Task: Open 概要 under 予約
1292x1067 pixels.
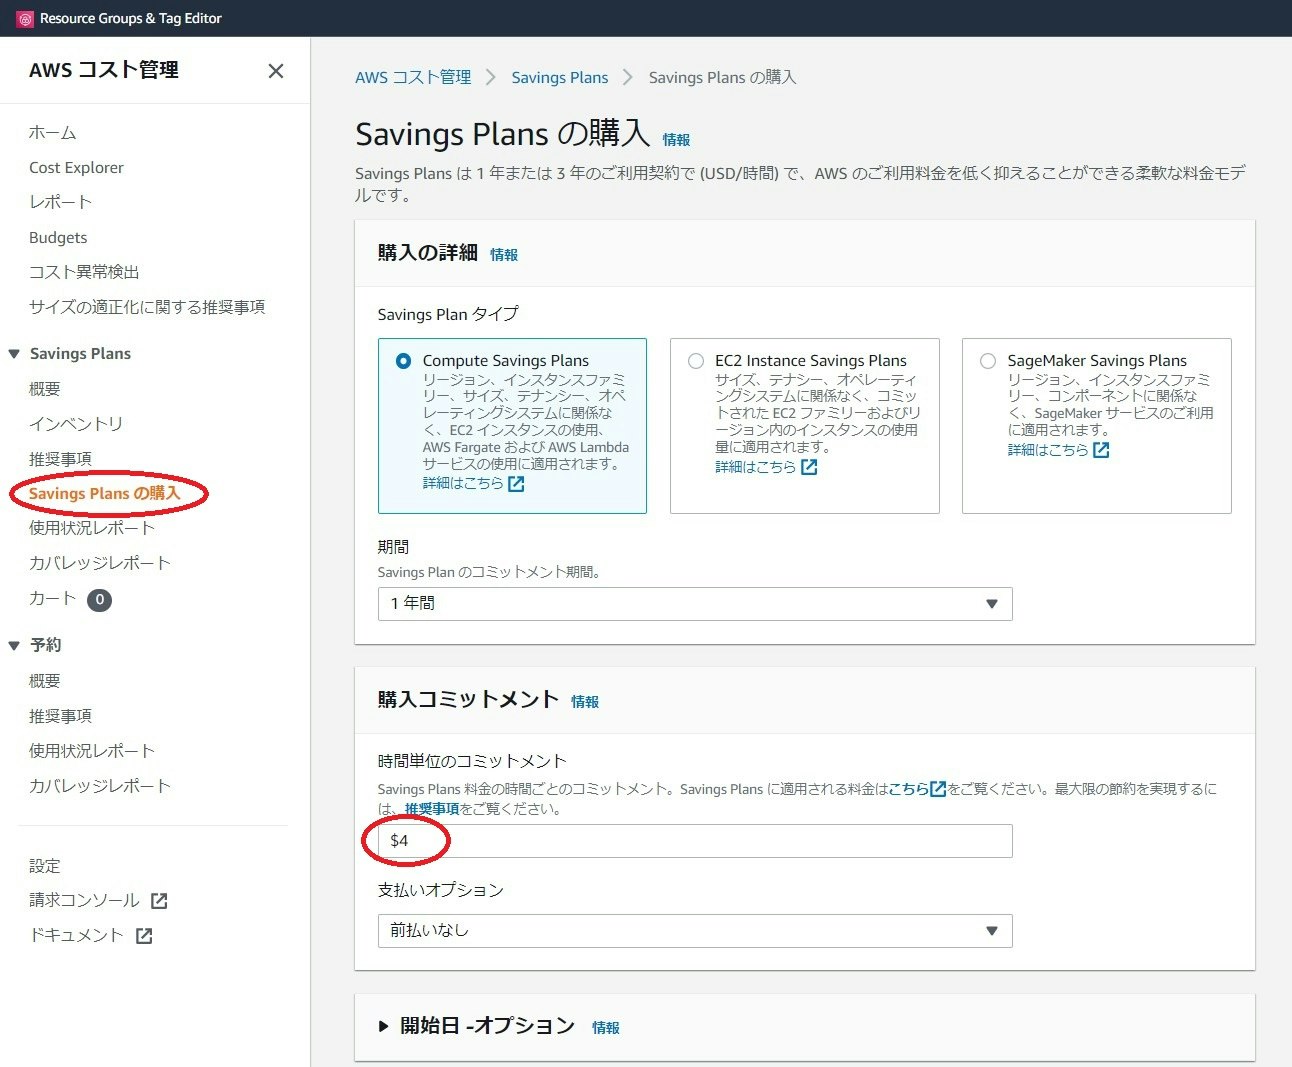Action: click(45, 681)
